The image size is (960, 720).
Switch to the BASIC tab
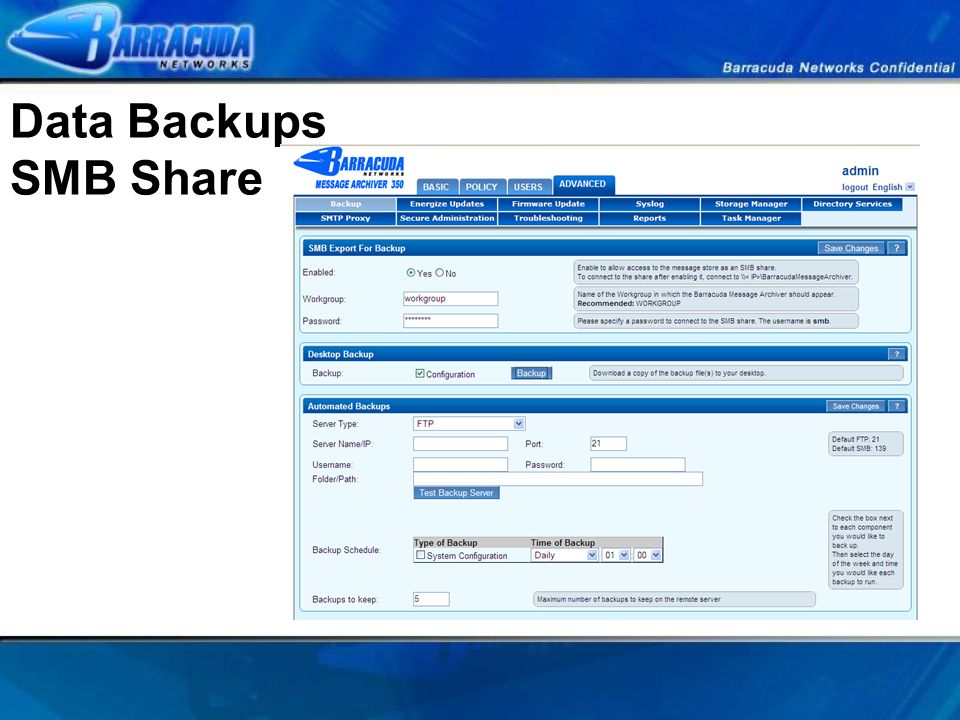pos(437,187)
